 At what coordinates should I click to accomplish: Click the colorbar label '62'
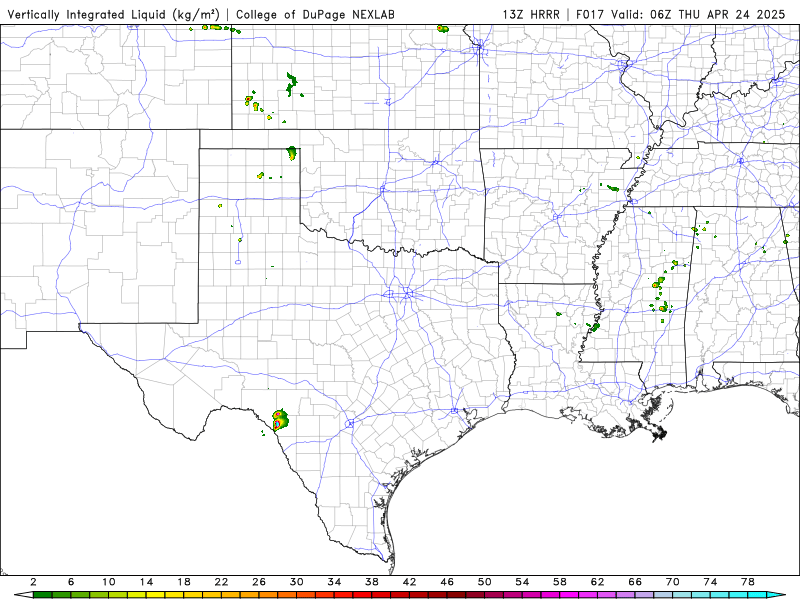[598, 582]
